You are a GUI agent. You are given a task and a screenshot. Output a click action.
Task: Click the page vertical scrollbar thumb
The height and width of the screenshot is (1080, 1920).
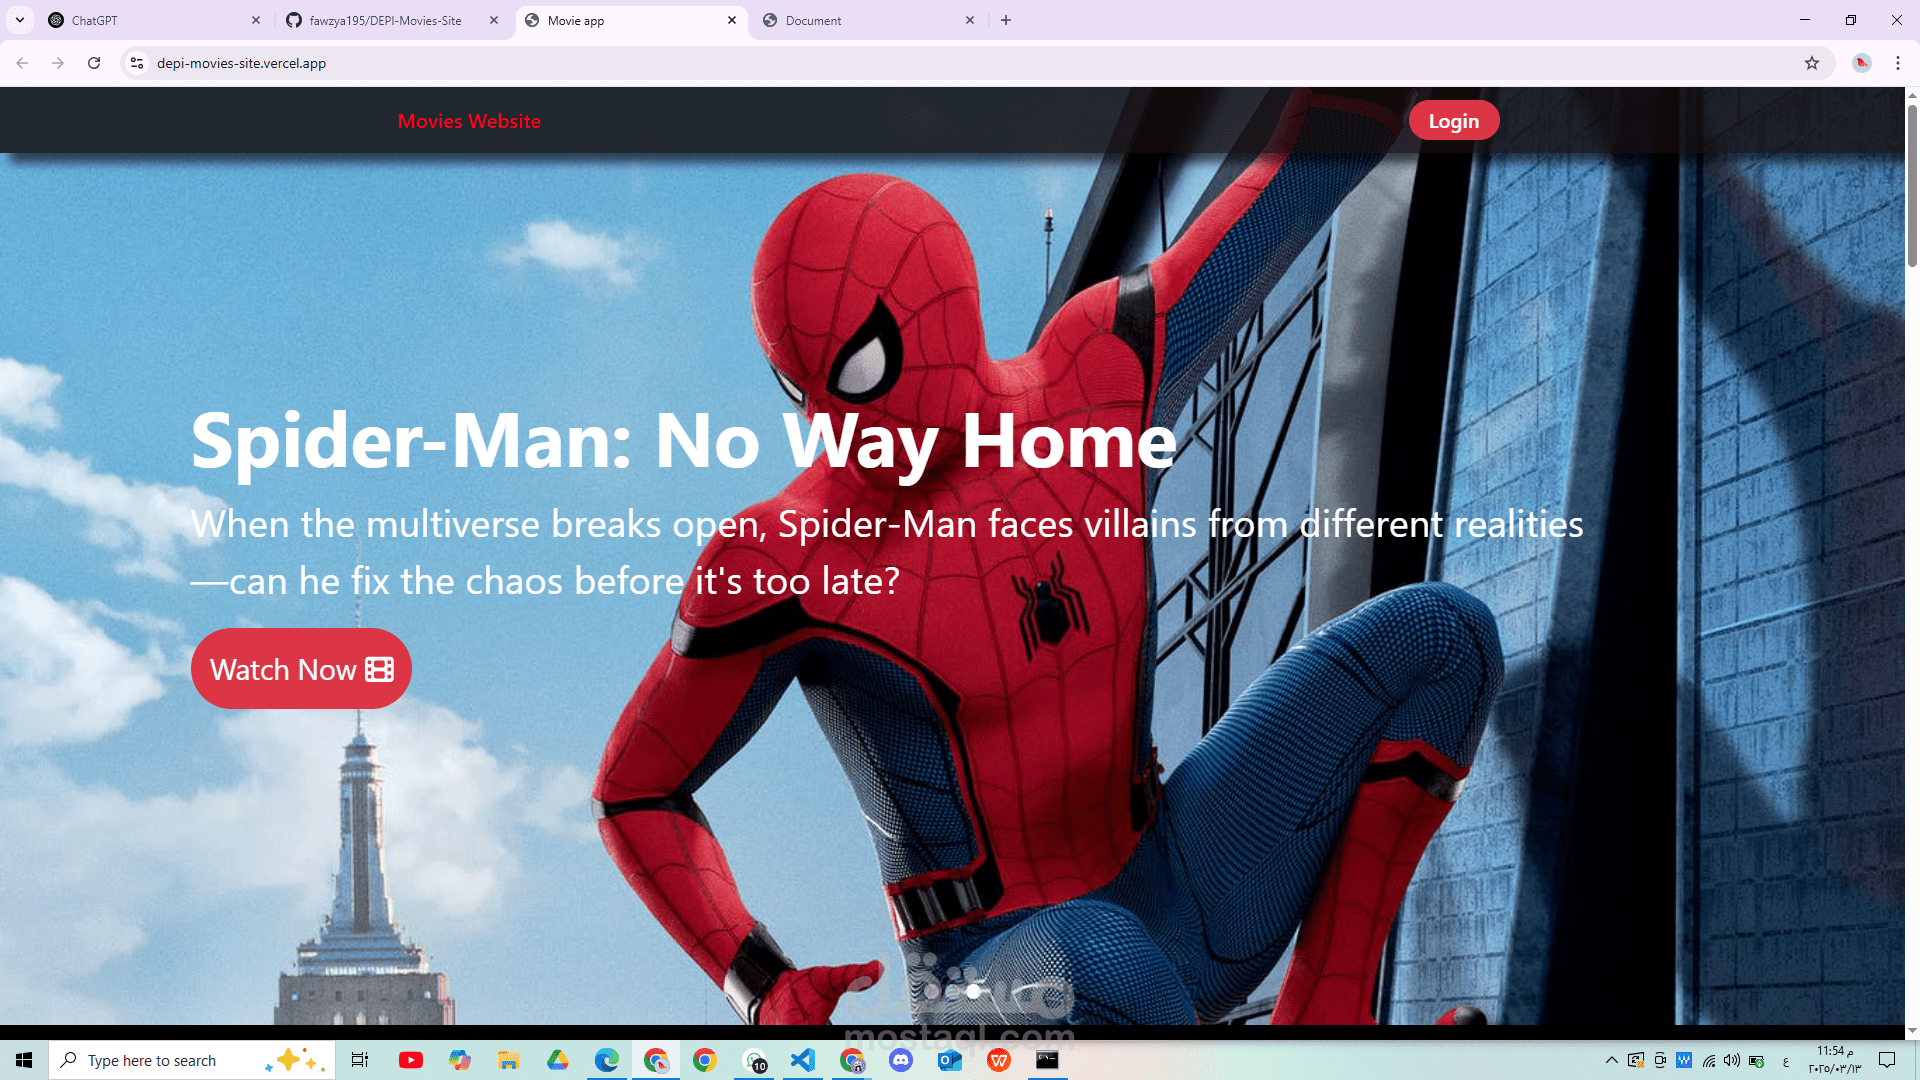point(1912,185)
